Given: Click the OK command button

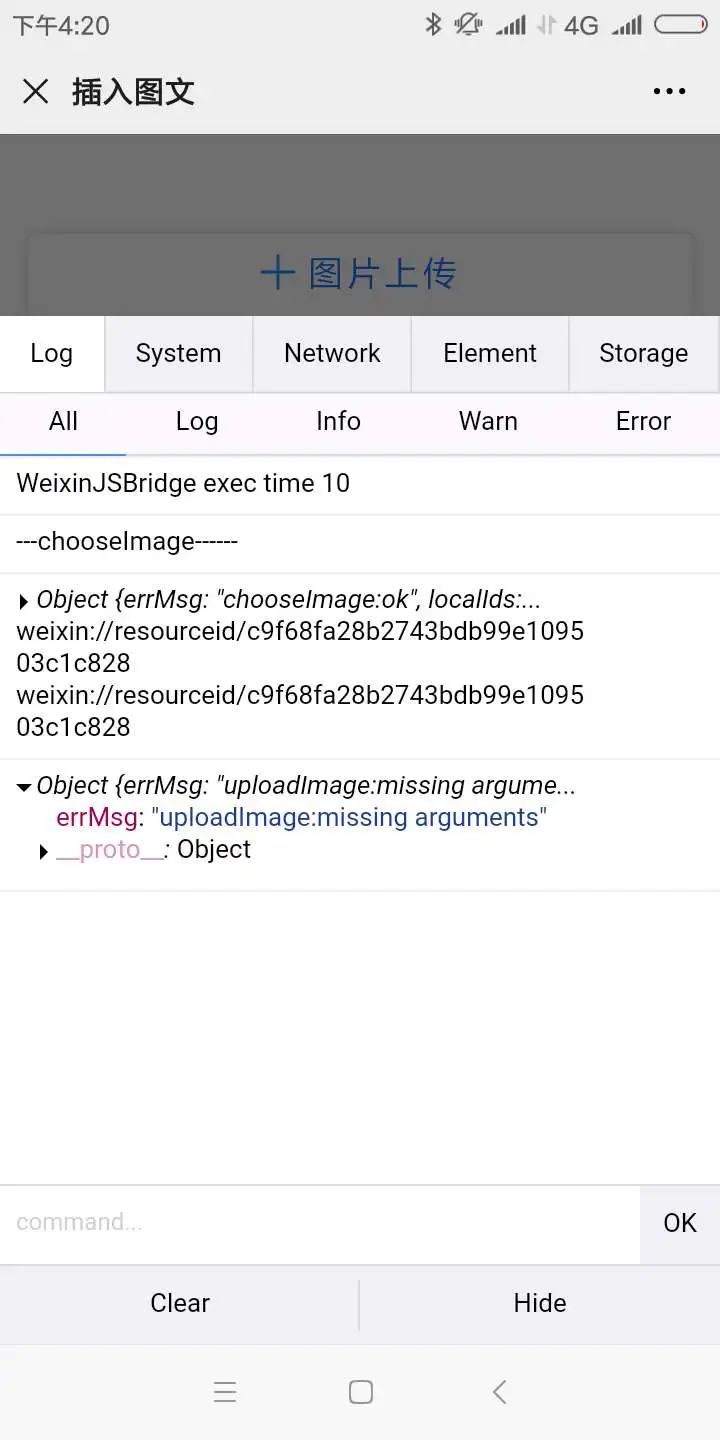Looking at the screenshot, I should [680, 1223].
